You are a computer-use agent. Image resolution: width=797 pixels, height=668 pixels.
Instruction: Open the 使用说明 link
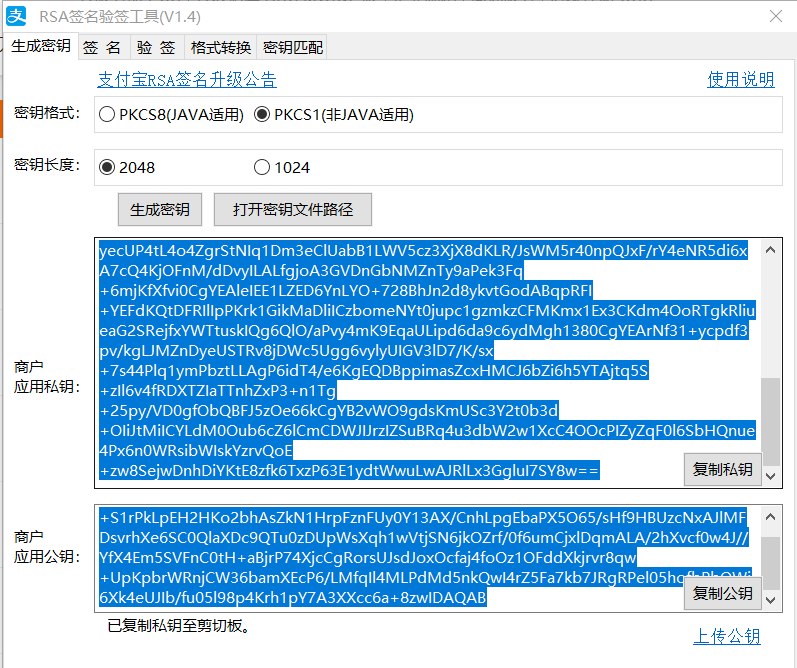(x=741, y=79)
